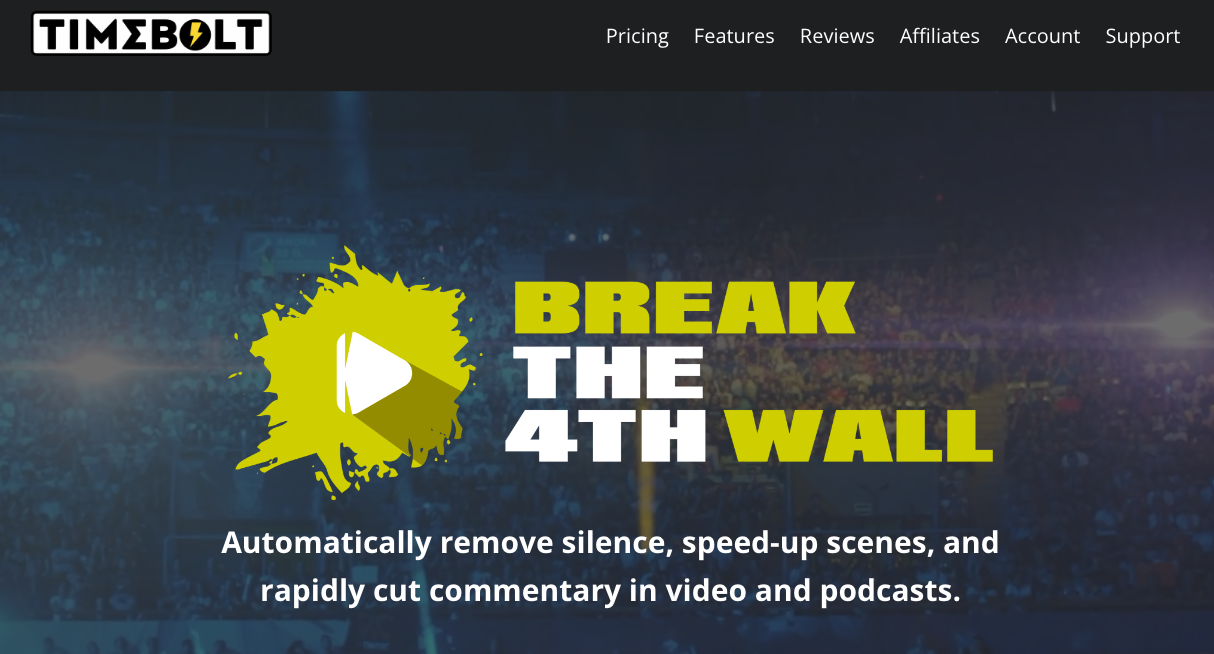
Task: Open the Affiliates link
Action: pyautogui.click(x=940, y=36)
